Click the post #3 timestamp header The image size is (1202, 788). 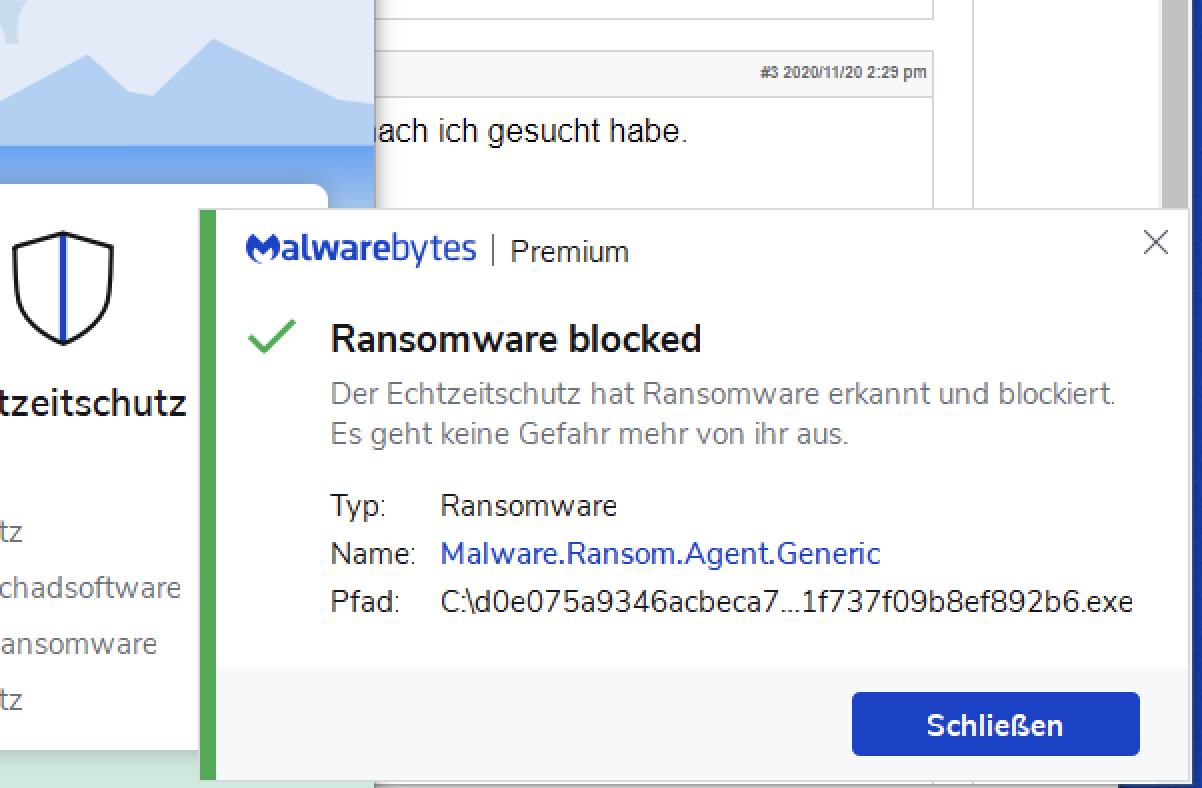(842, 72)
